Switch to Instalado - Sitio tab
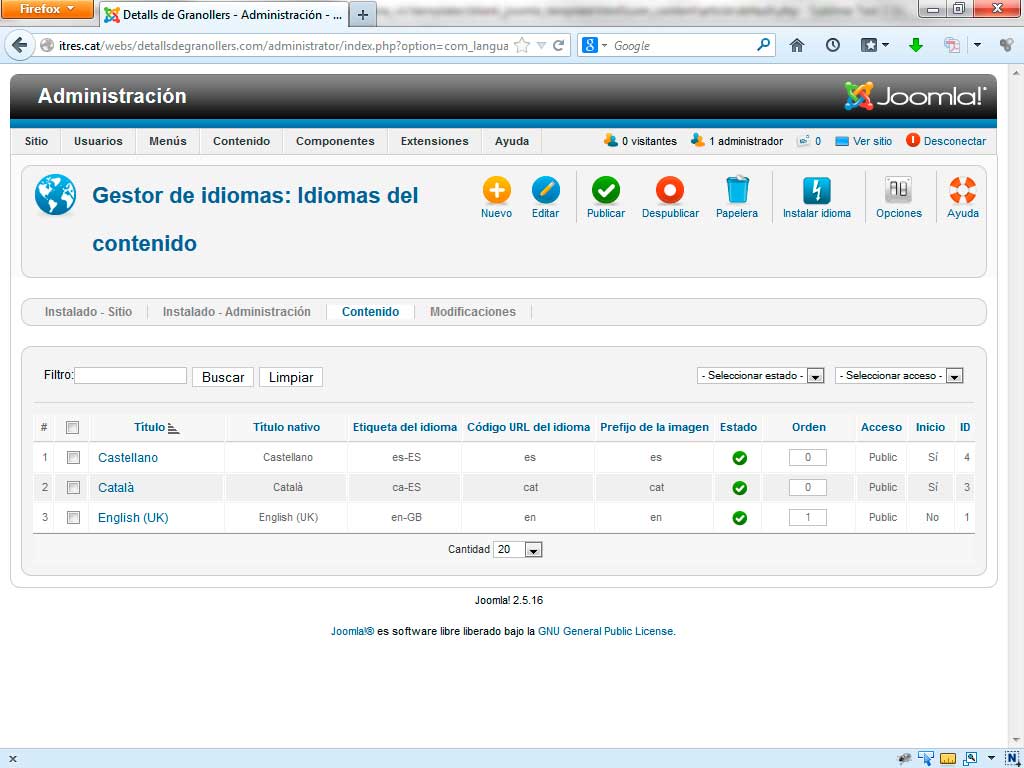1024x768 pixels. coord(88,312)
